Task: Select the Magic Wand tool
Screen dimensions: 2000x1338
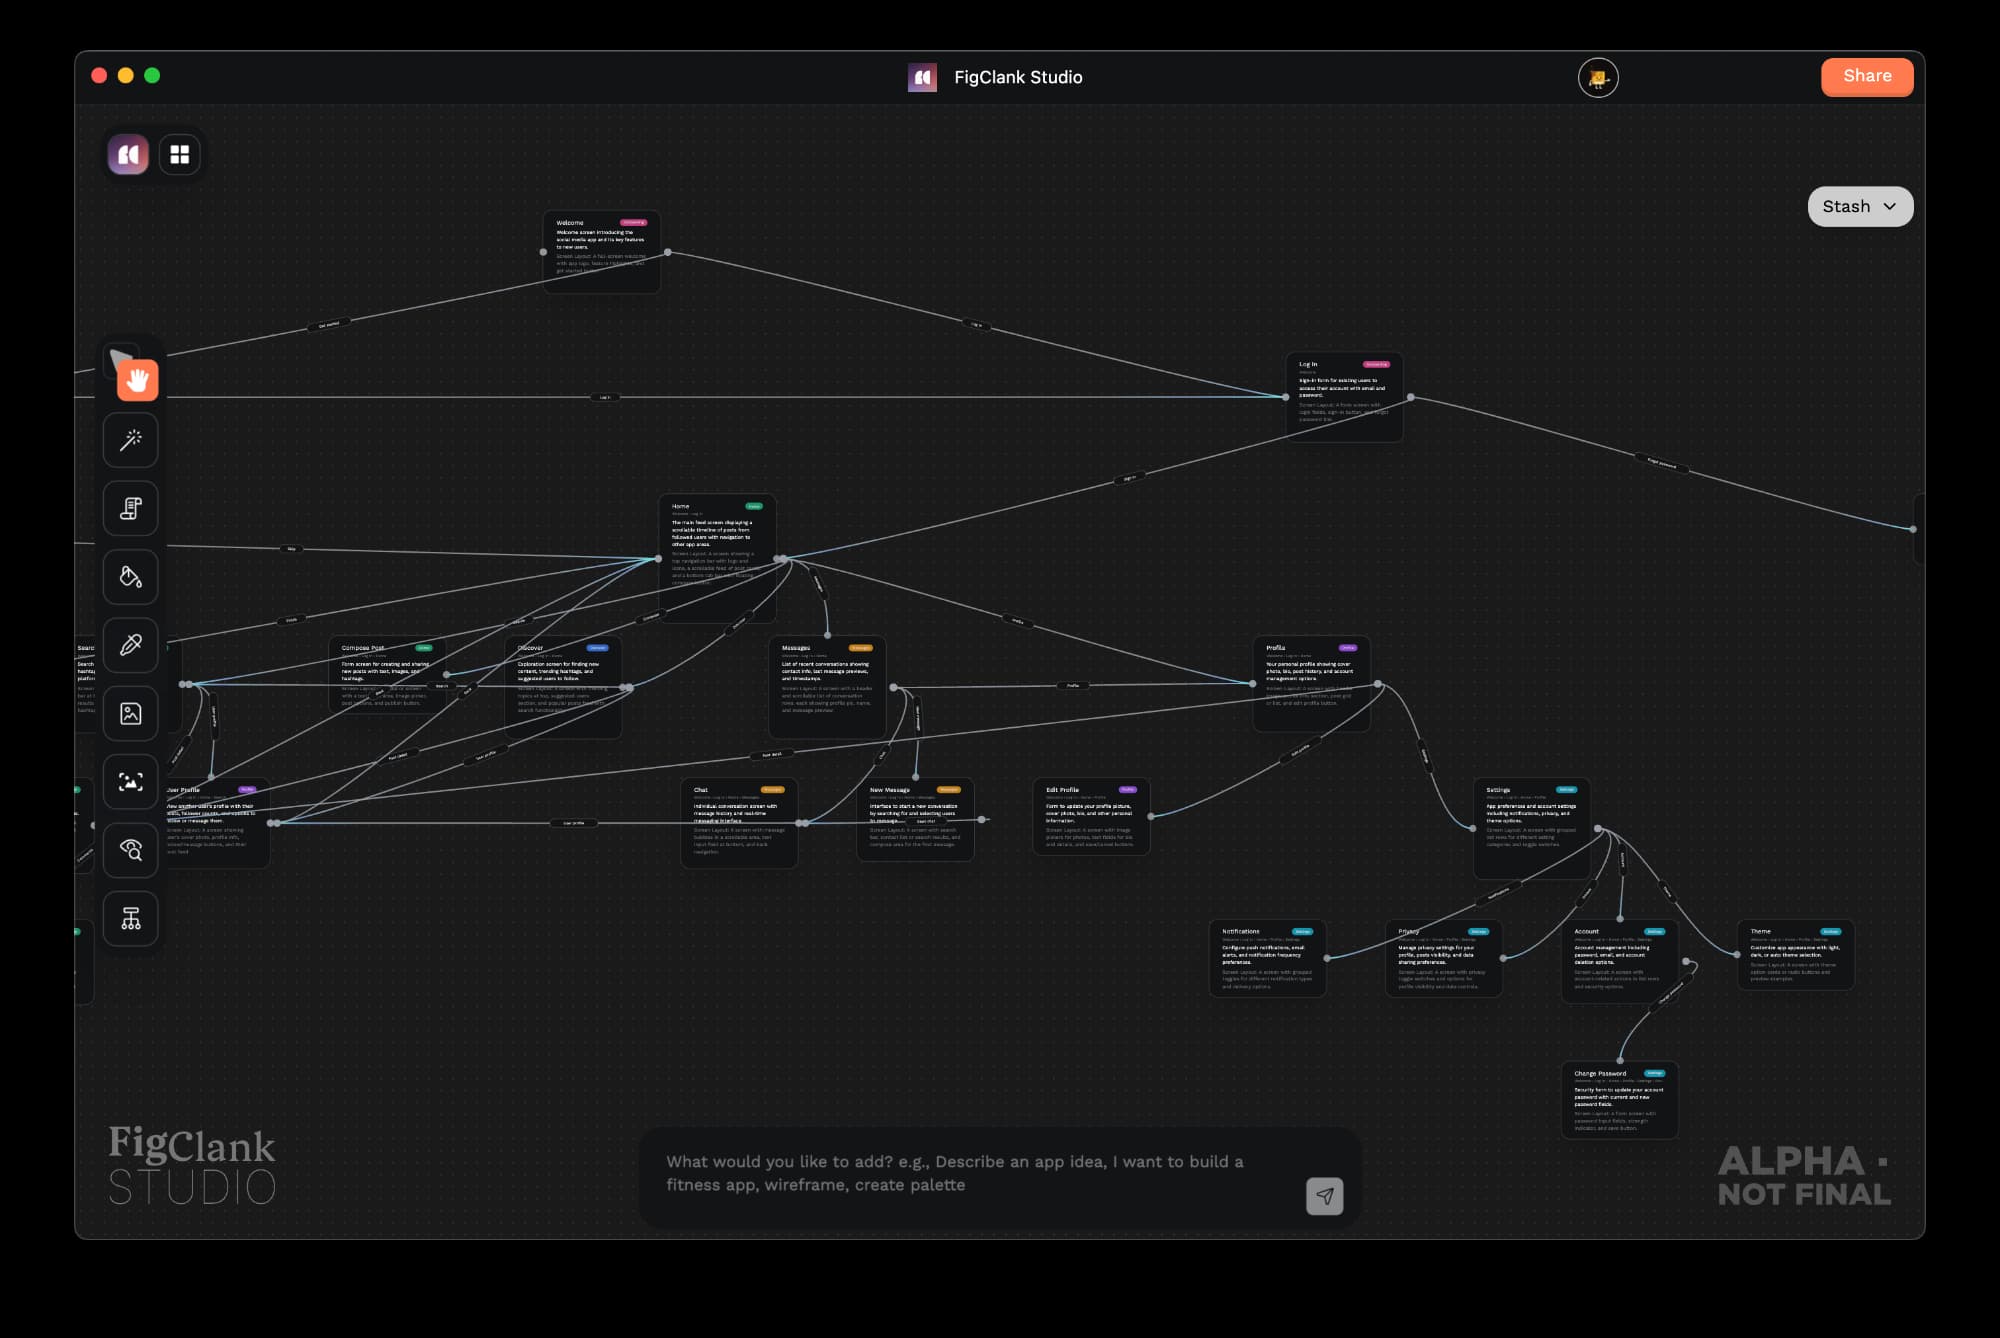Action: coord(131,440)
